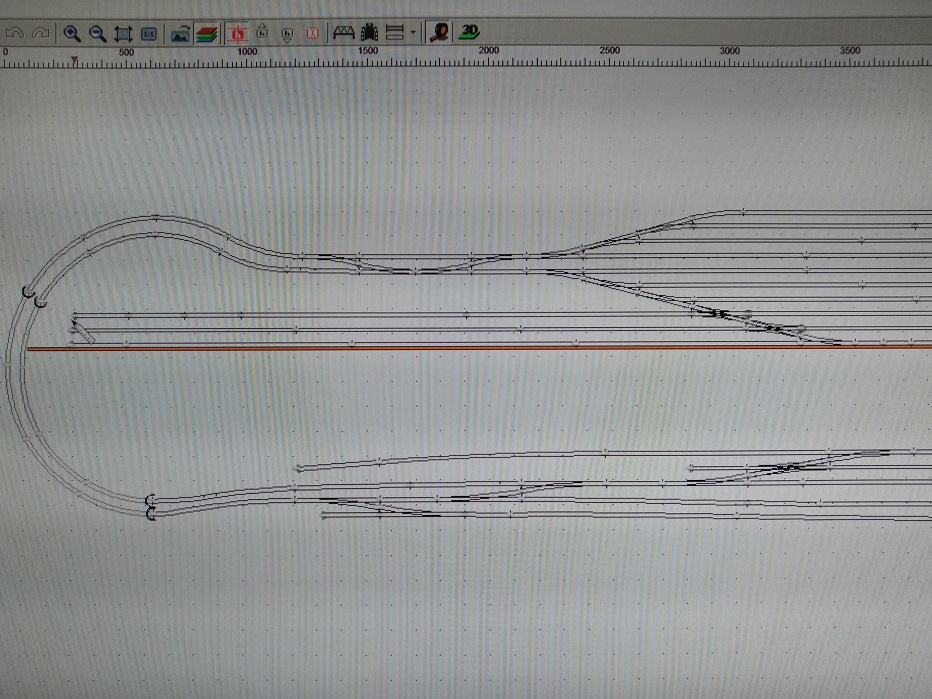Click the castle-shaped building icon
Image resolution: width=932 pixels, height=699 pixels.
[x=369, y=33]
